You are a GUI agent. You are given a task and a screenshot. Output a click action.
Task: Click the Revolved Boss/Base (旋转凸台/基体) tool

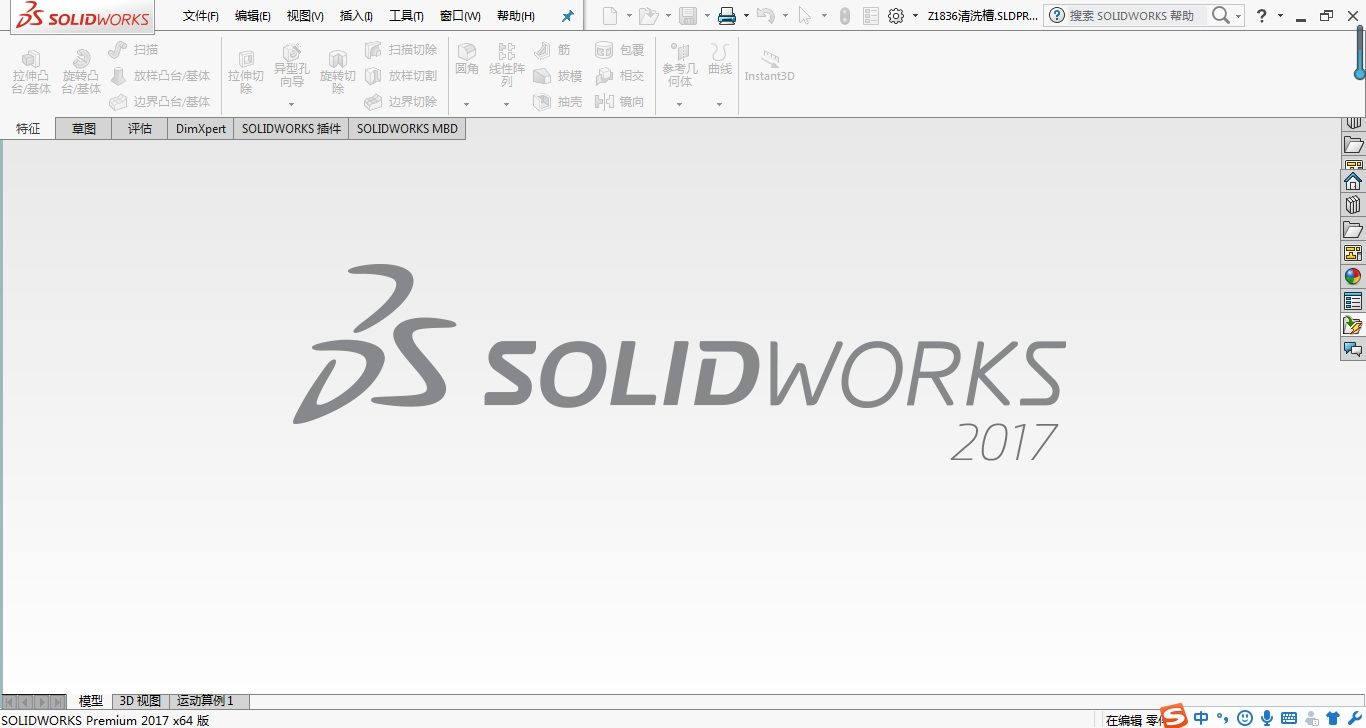point(81,72)
